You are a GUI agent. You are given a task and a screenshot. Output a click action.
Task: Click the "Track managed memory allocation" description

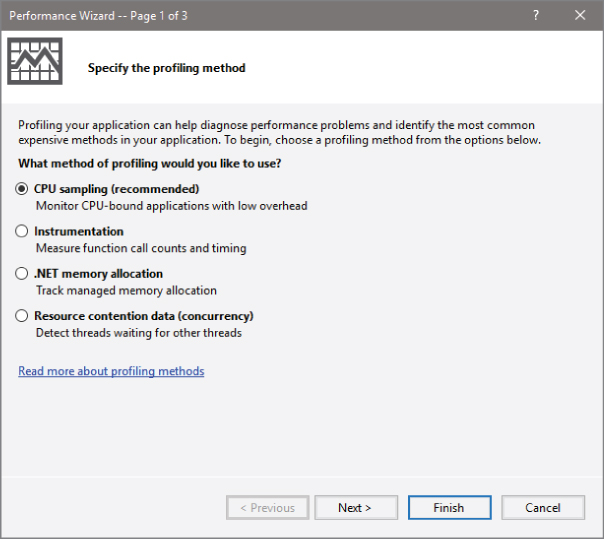126,290
